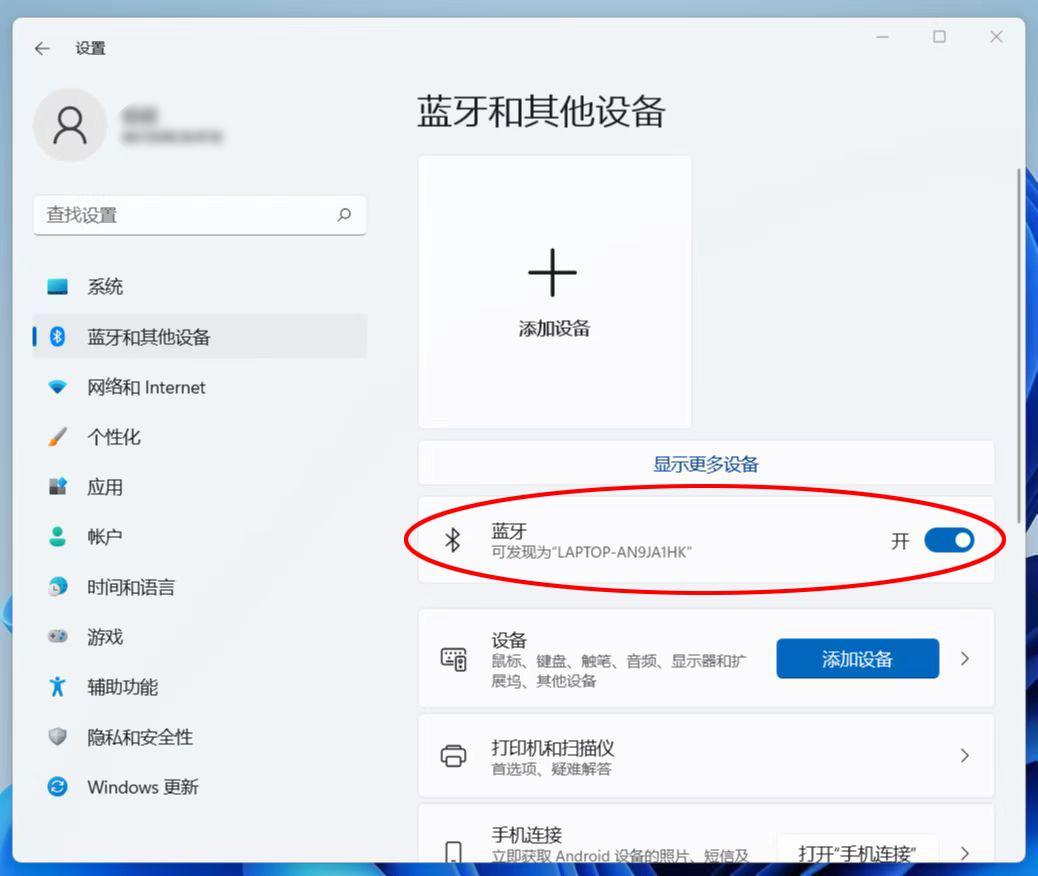1038x876 pixels.
Task: Expand the 设备 row chevron
Action: coord(965,659)
